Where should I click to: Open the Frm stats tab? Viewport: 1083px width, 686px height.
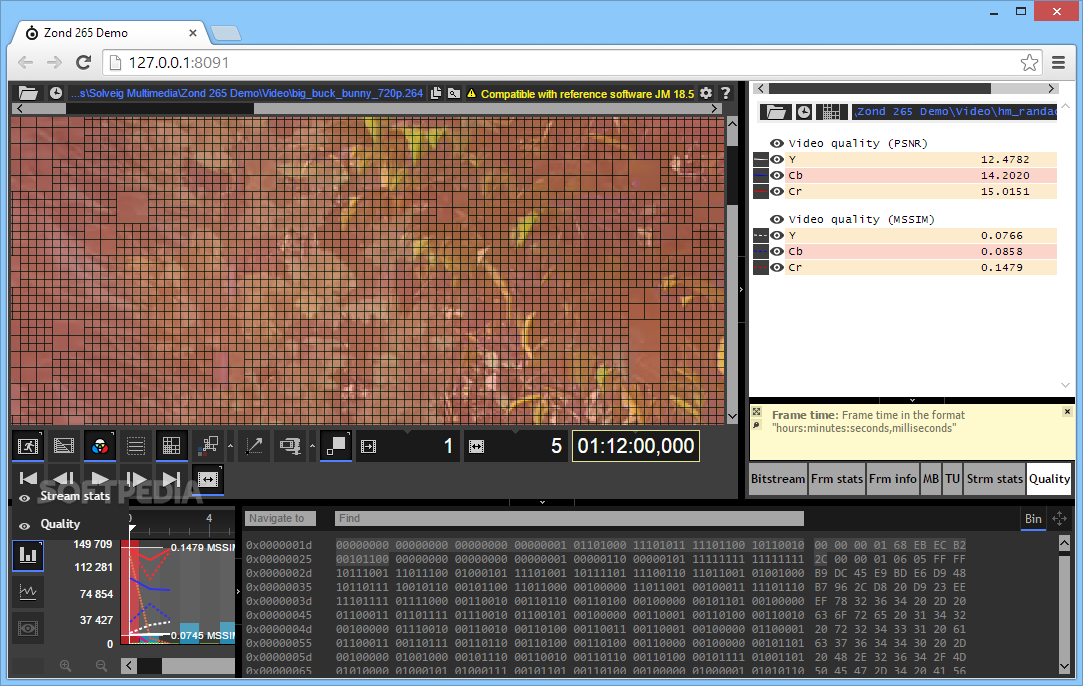pos(836,479)
